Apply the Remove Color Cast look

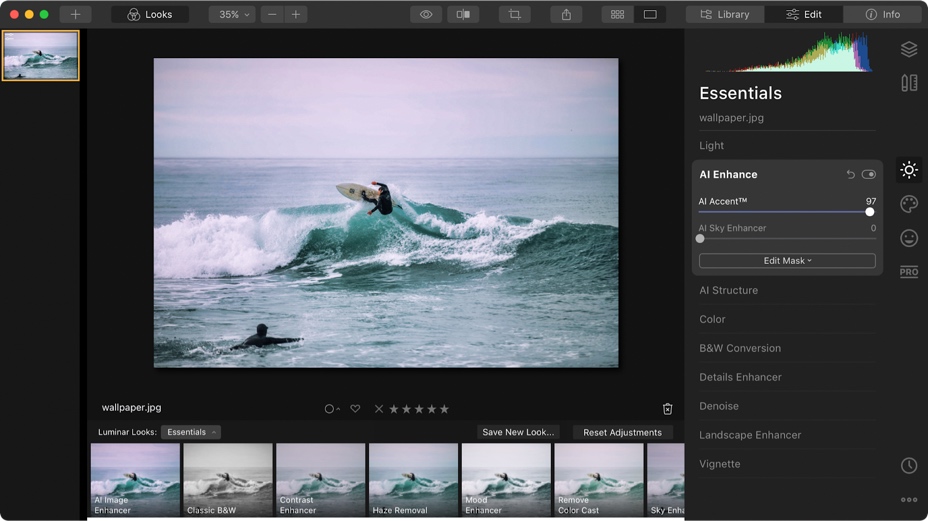coord(599,480)
